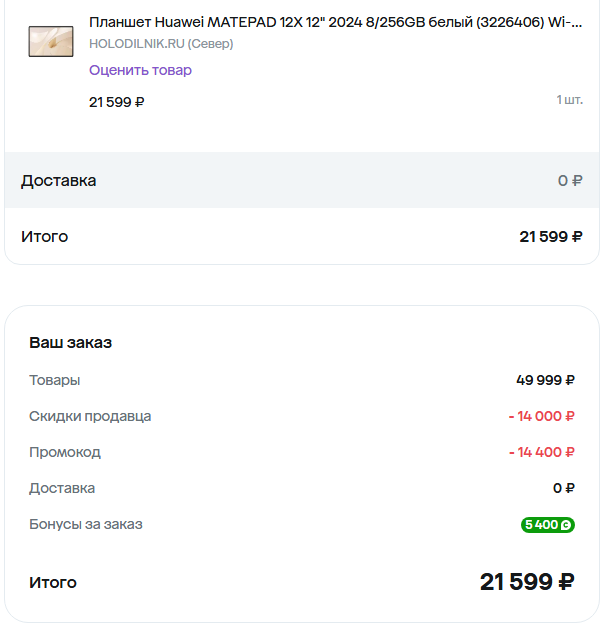Click the Доставка label in the gray row

pos(59,181)
